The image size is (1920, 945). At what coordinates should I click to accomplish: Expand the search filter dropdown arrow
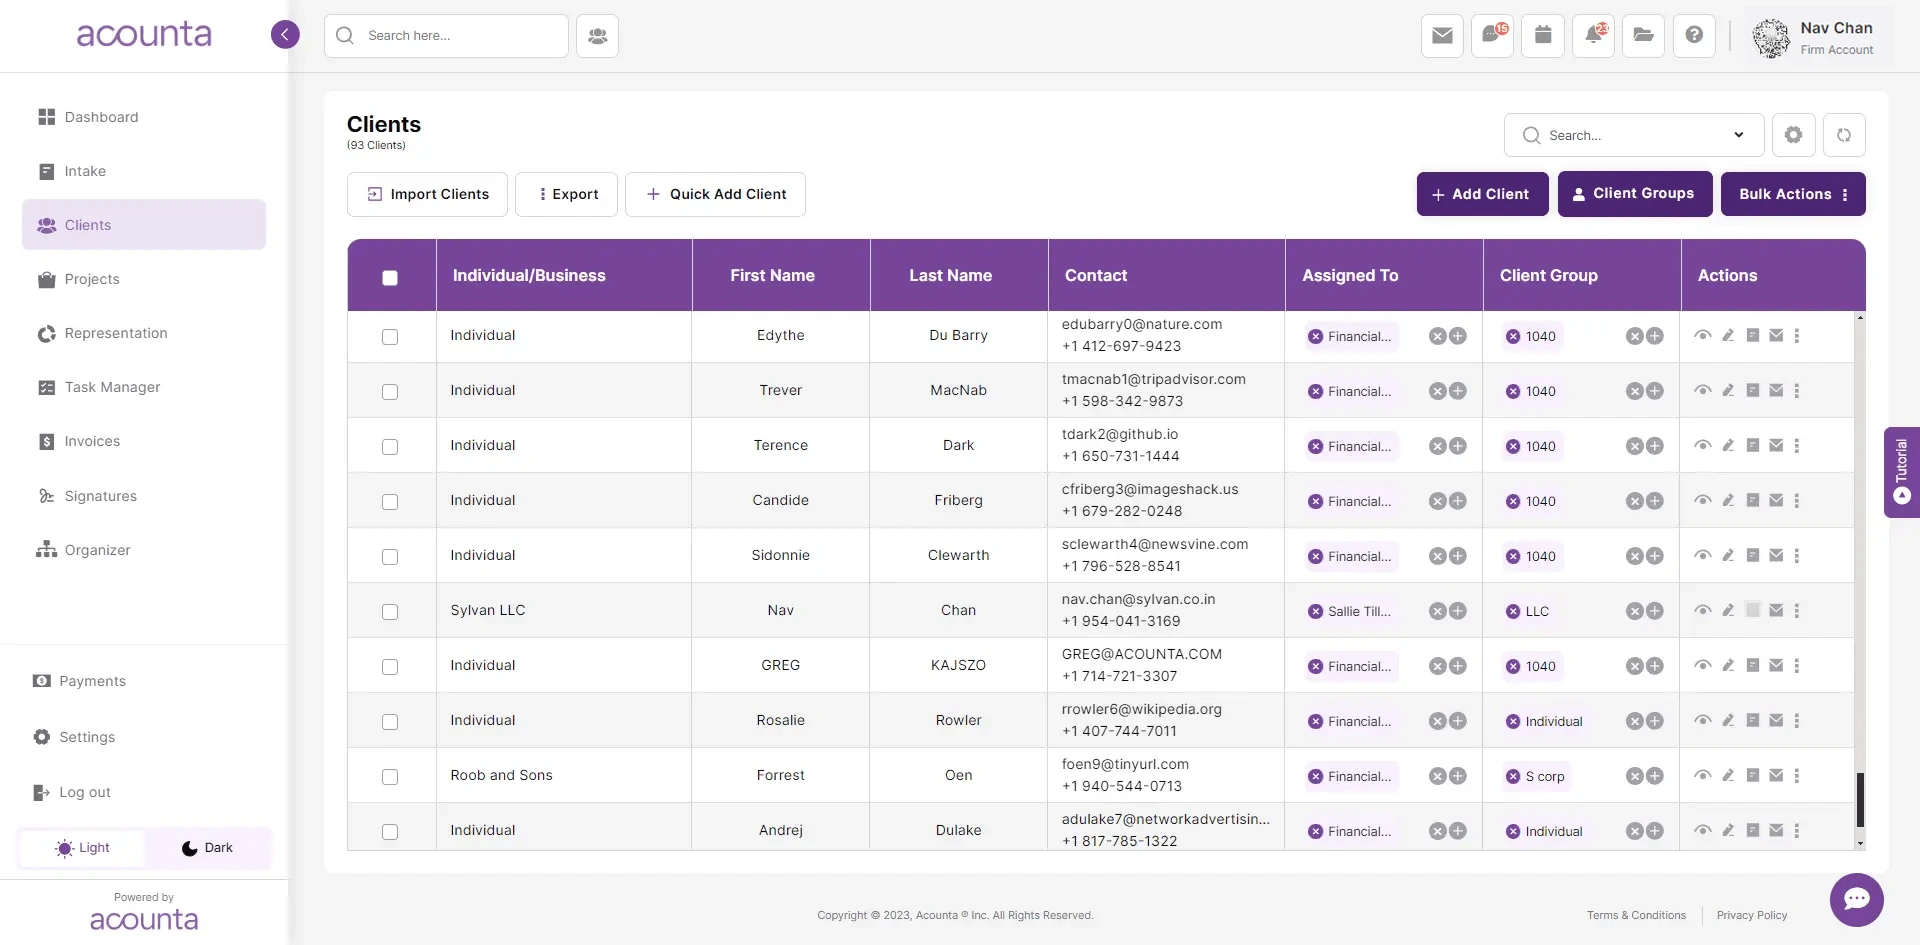pyautogui.click(x=1740, y=134)
